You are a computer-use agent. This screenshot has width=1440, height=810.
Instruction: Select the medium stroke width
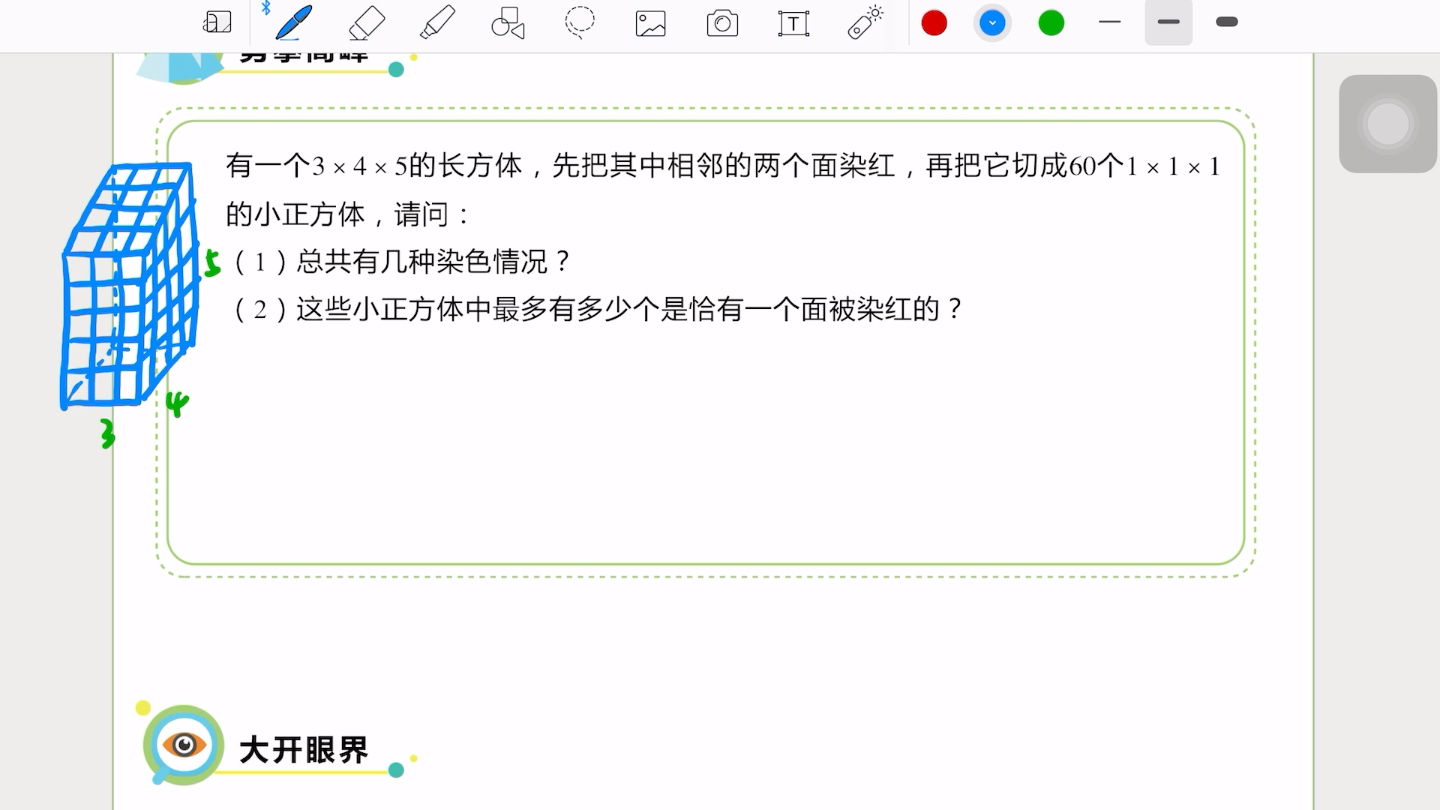tap(1168, 22)
